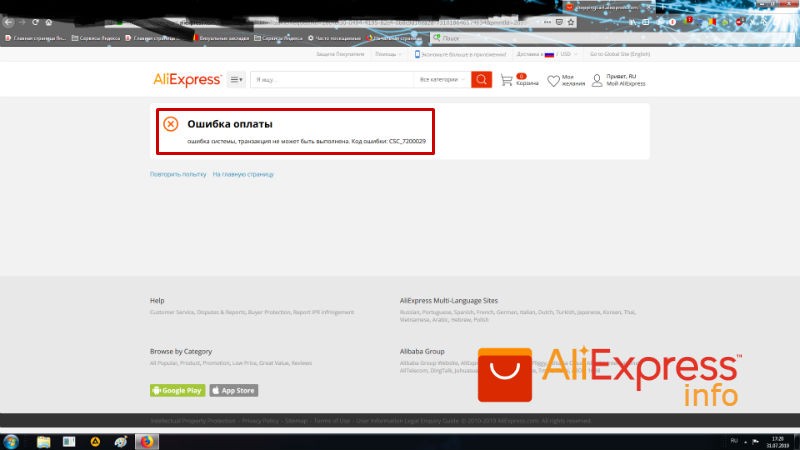Image resolution: width=800 pixels, height=450 pixels.
Task: Open Buyer Protection footer link
Action: coord(269,312)
